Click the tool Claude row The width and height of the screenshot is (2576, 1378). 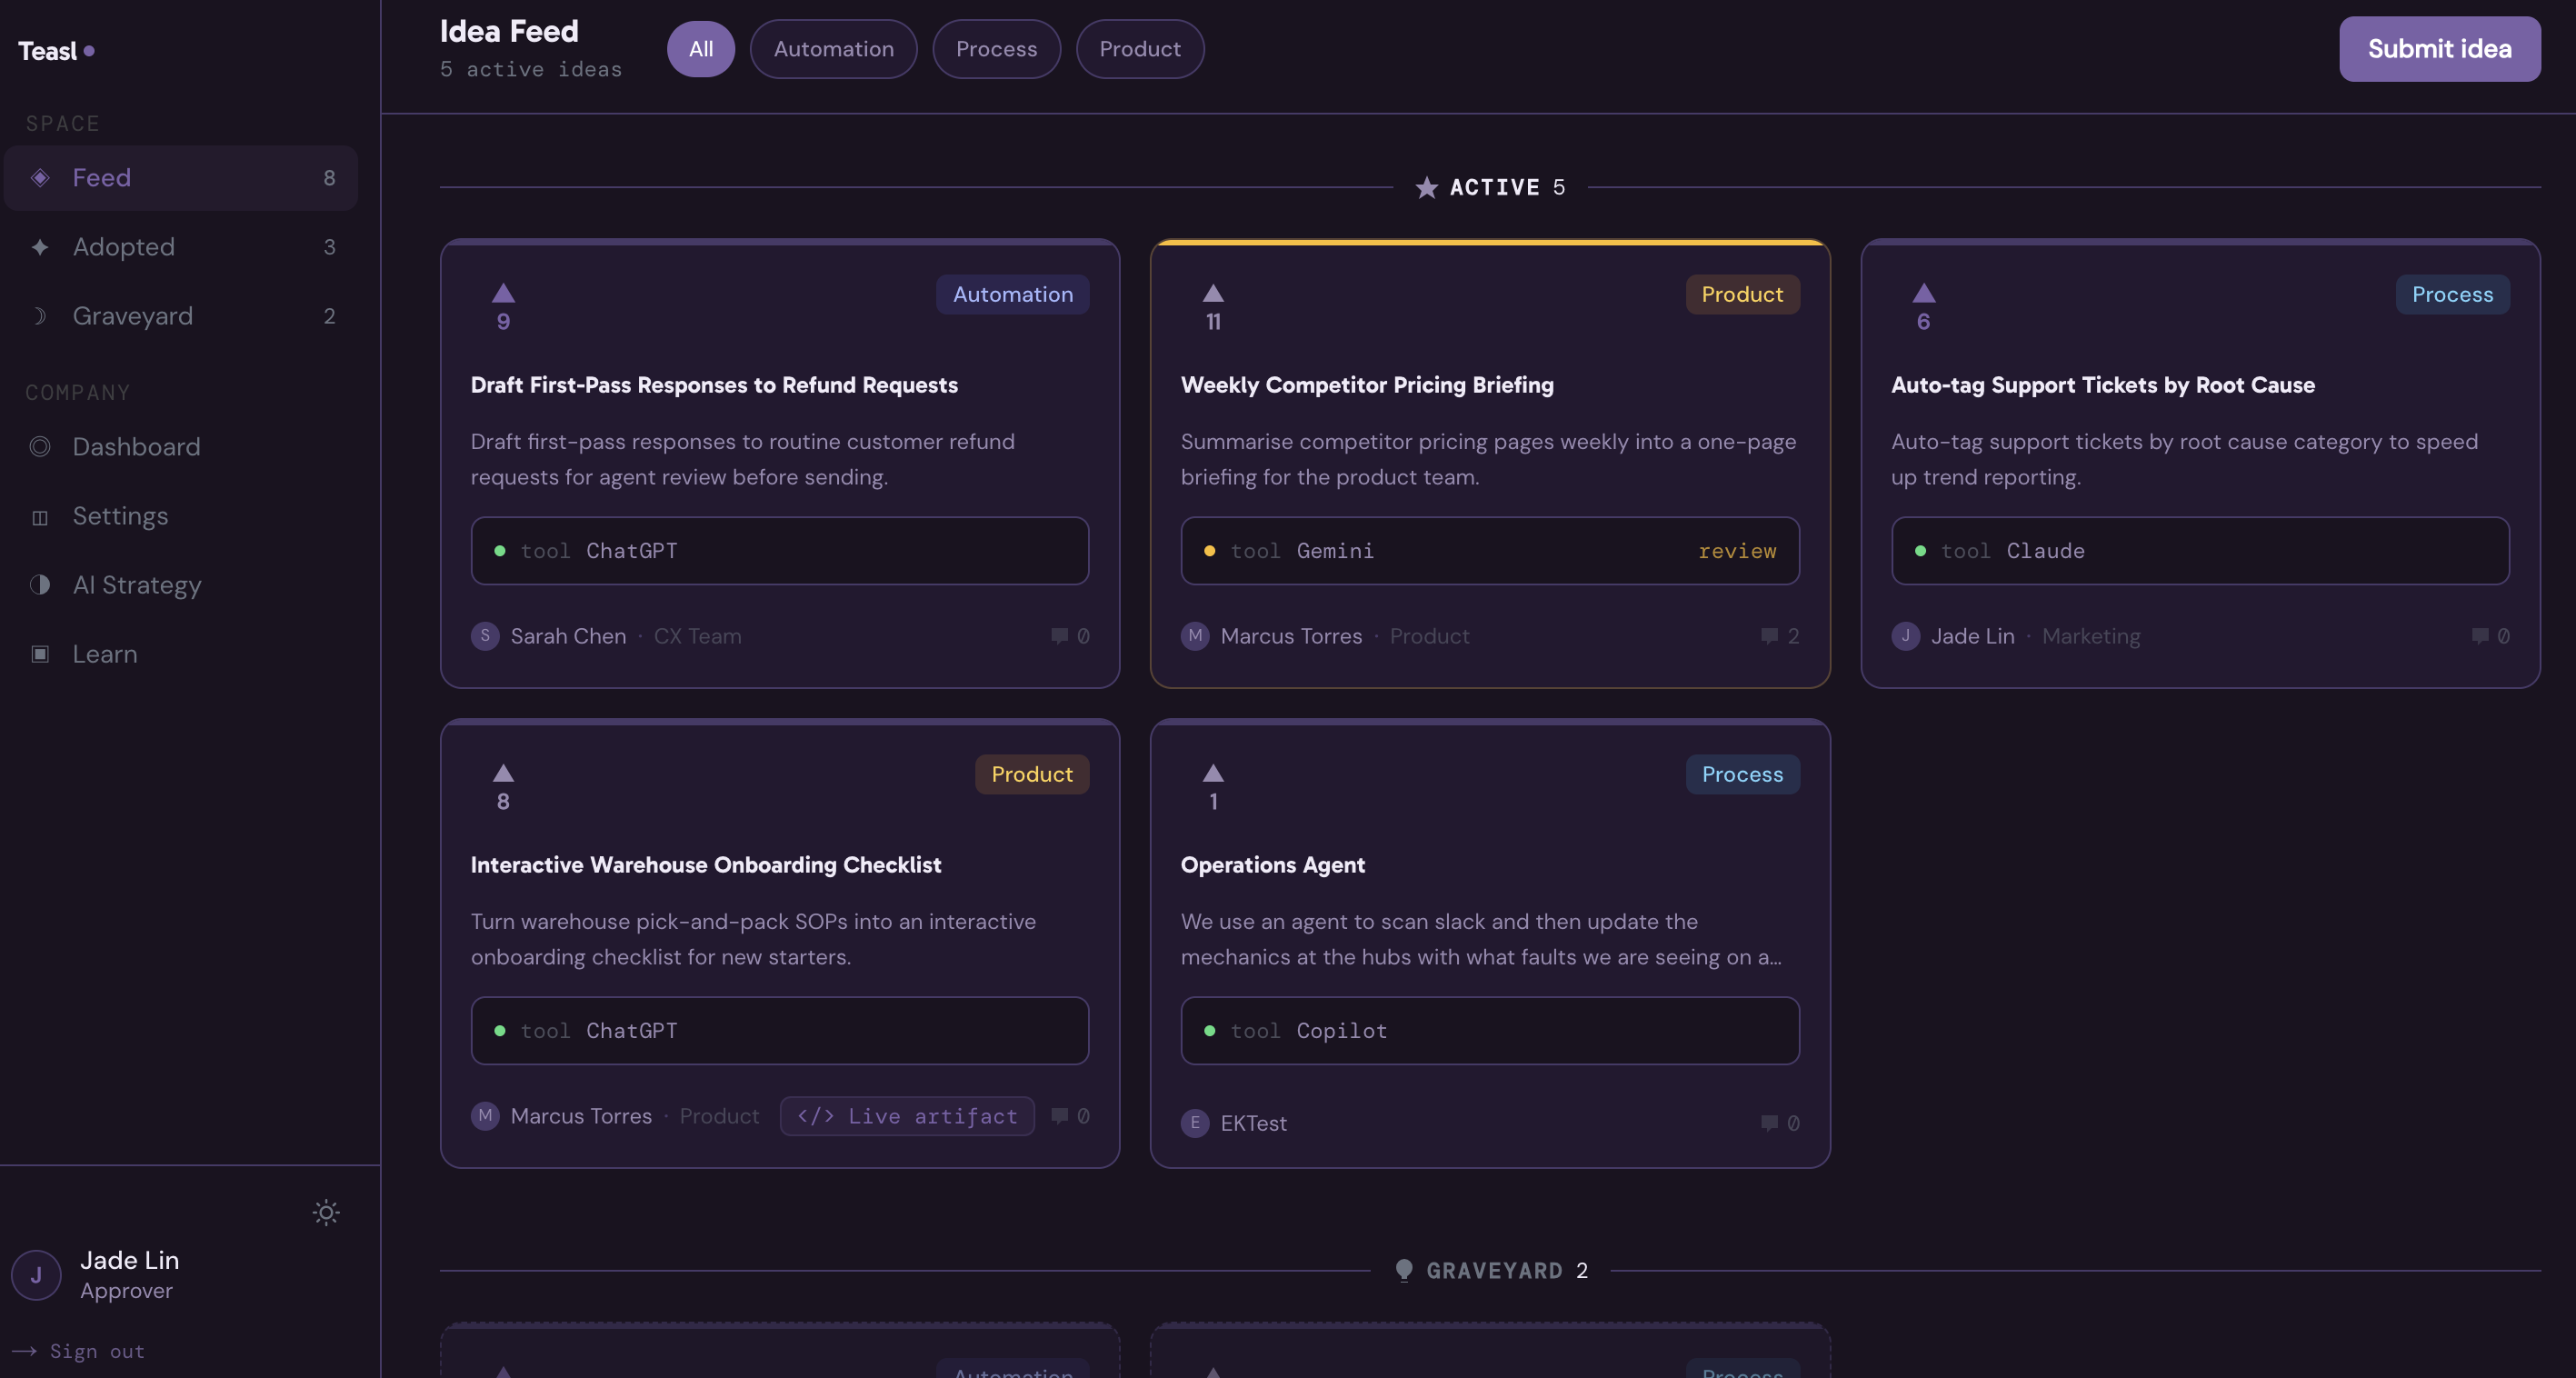2200,551
